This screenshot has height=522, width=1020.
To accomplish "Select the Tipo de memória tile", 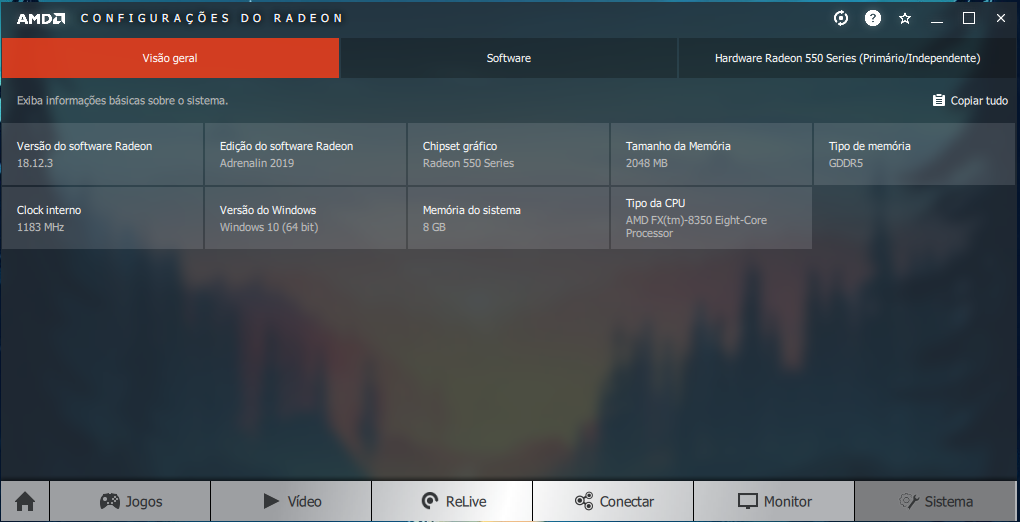I will point(914,154).
